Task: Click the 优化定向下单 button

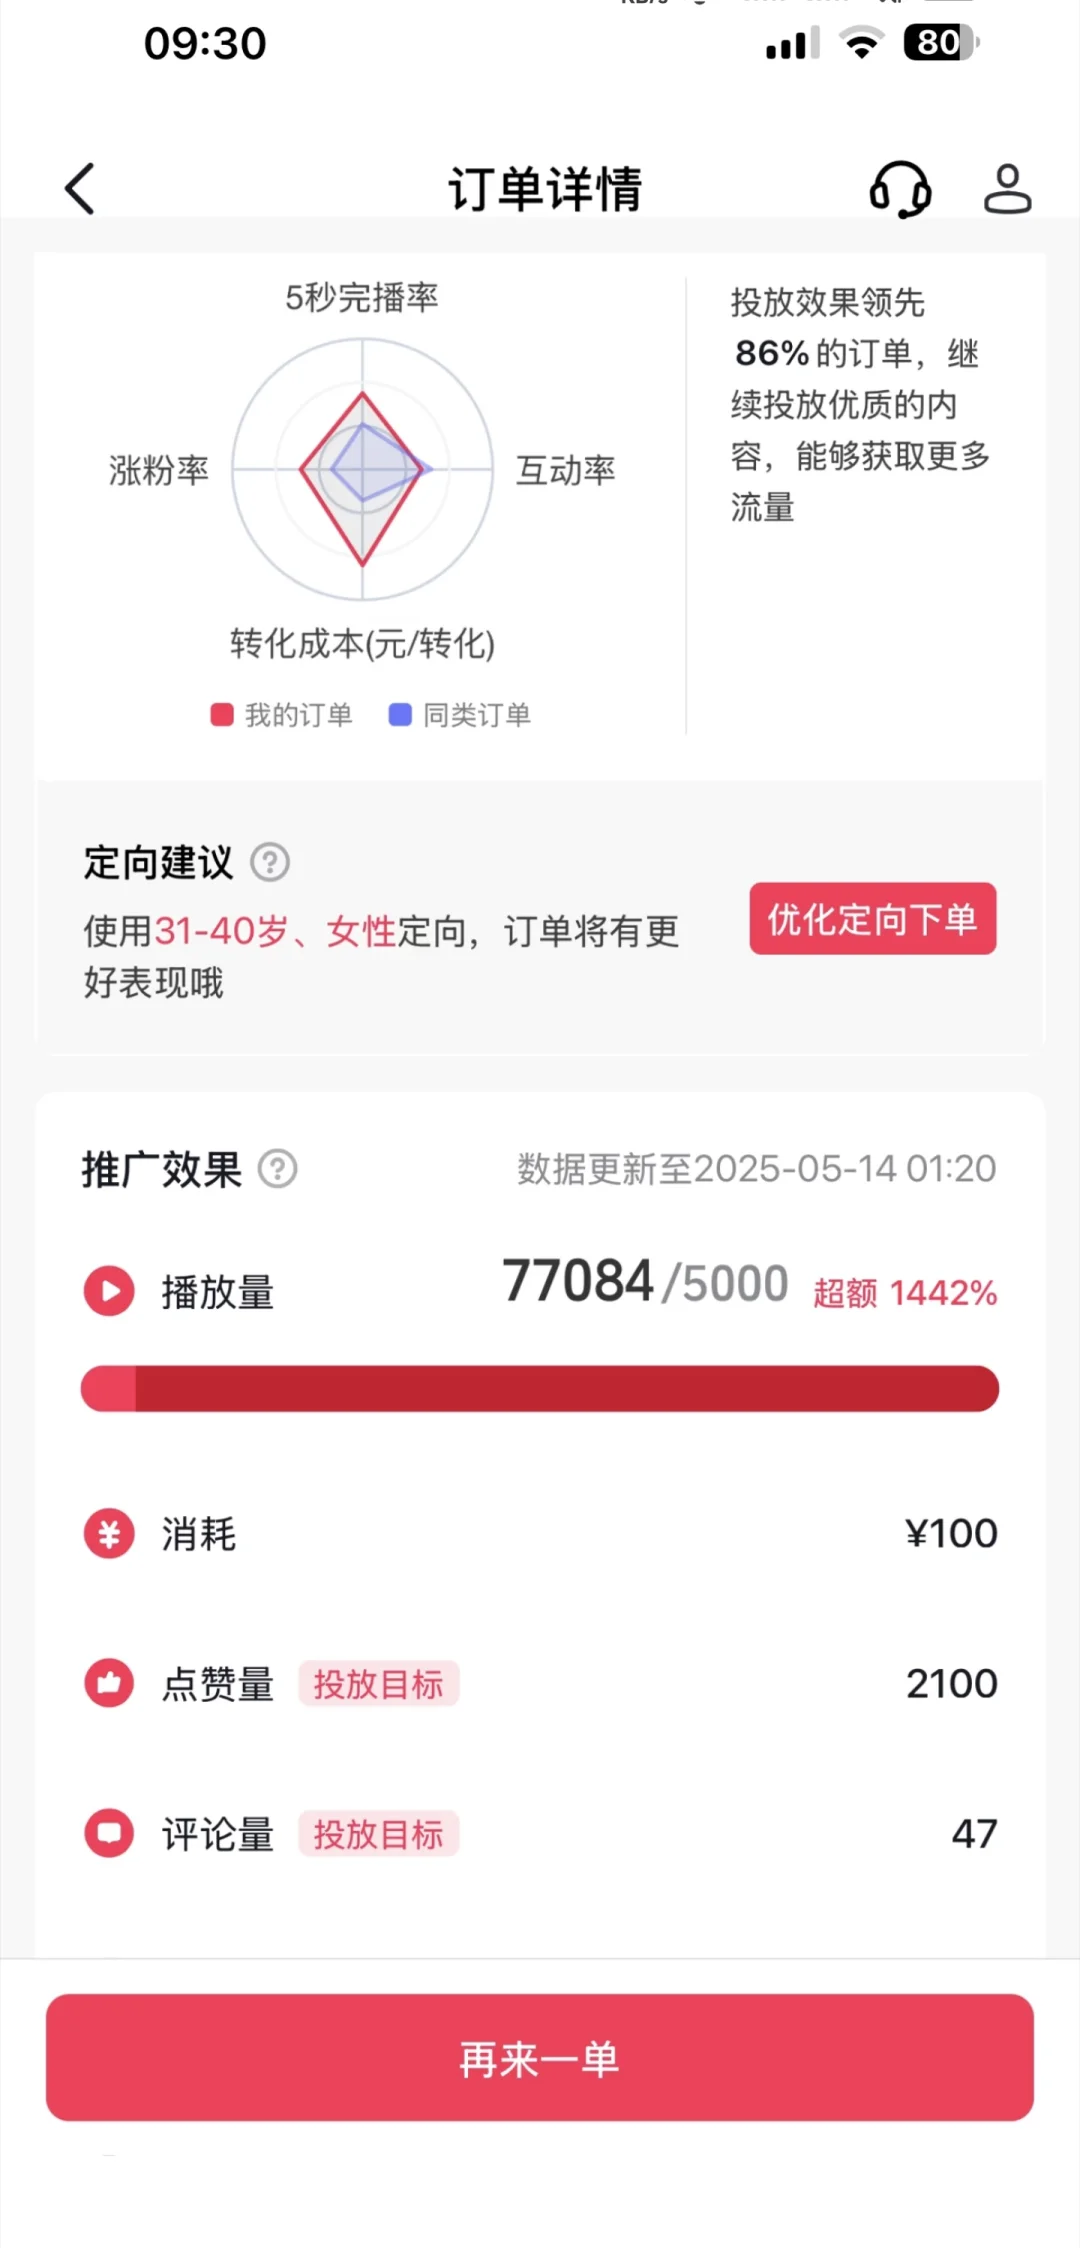Action: coord(873,918)
